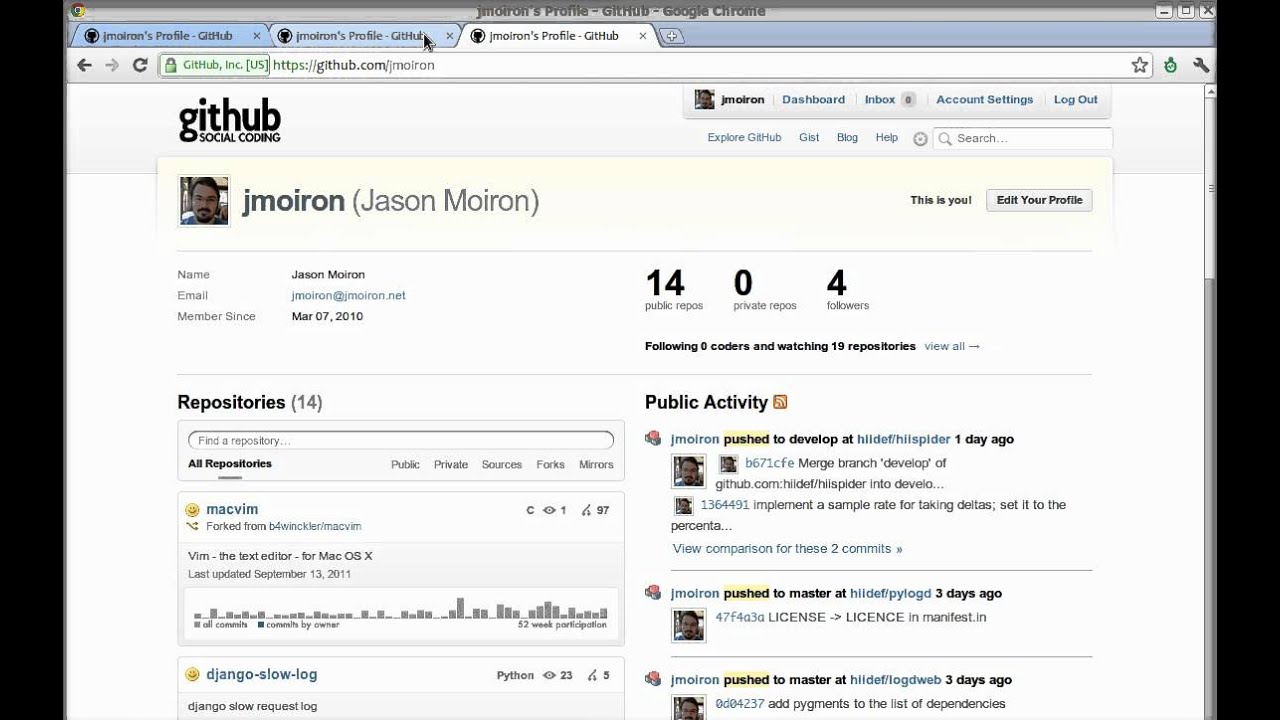Open commit 47f4a3a
The image size is (1280, 720).
point(740,618)
